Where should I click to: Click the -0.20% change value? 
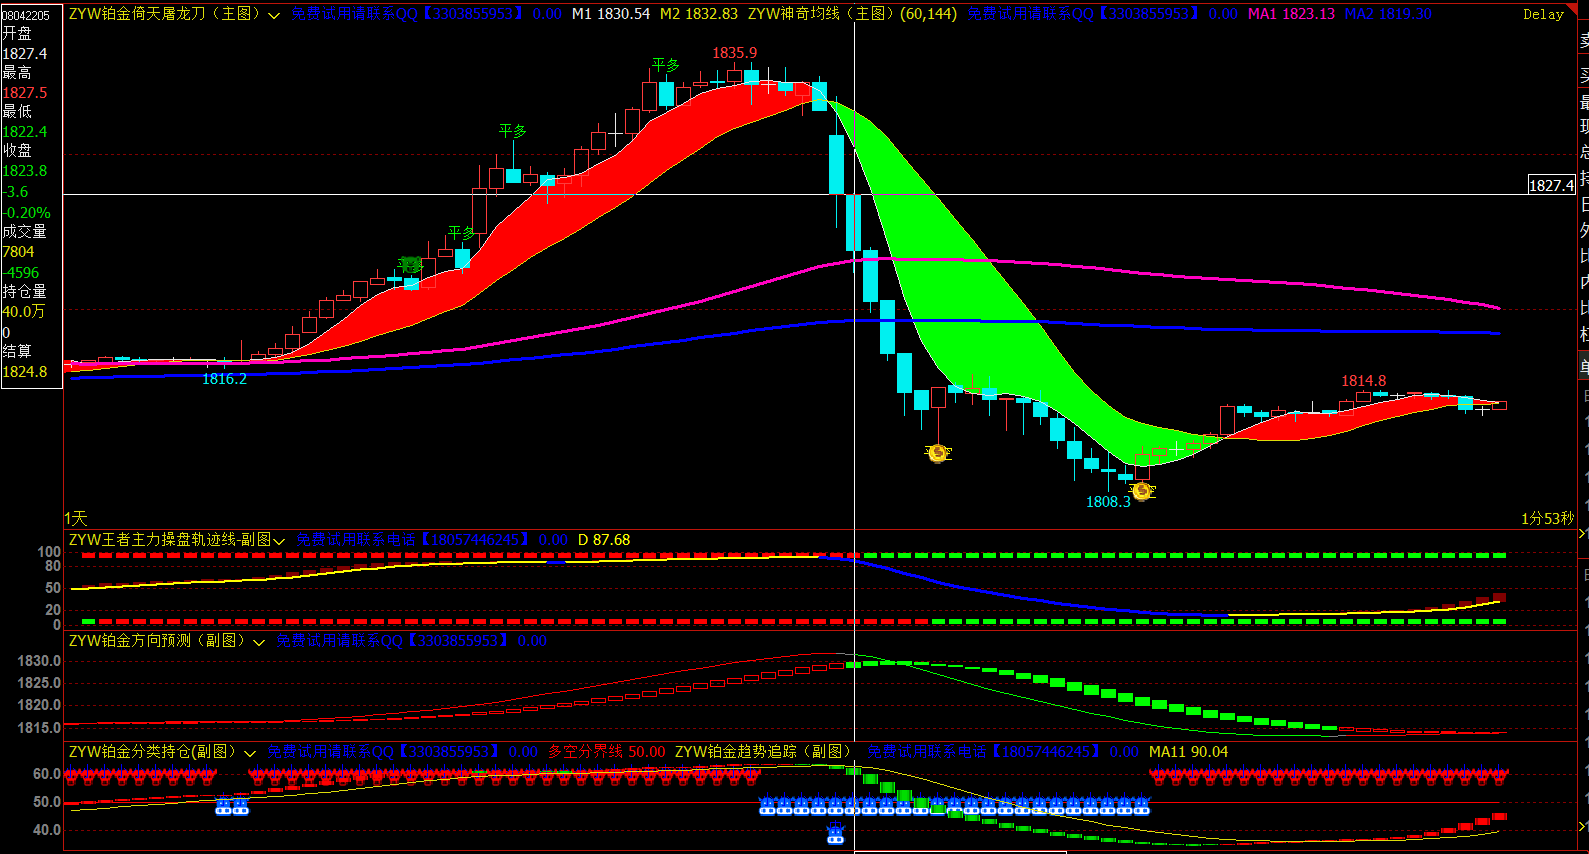26,212
